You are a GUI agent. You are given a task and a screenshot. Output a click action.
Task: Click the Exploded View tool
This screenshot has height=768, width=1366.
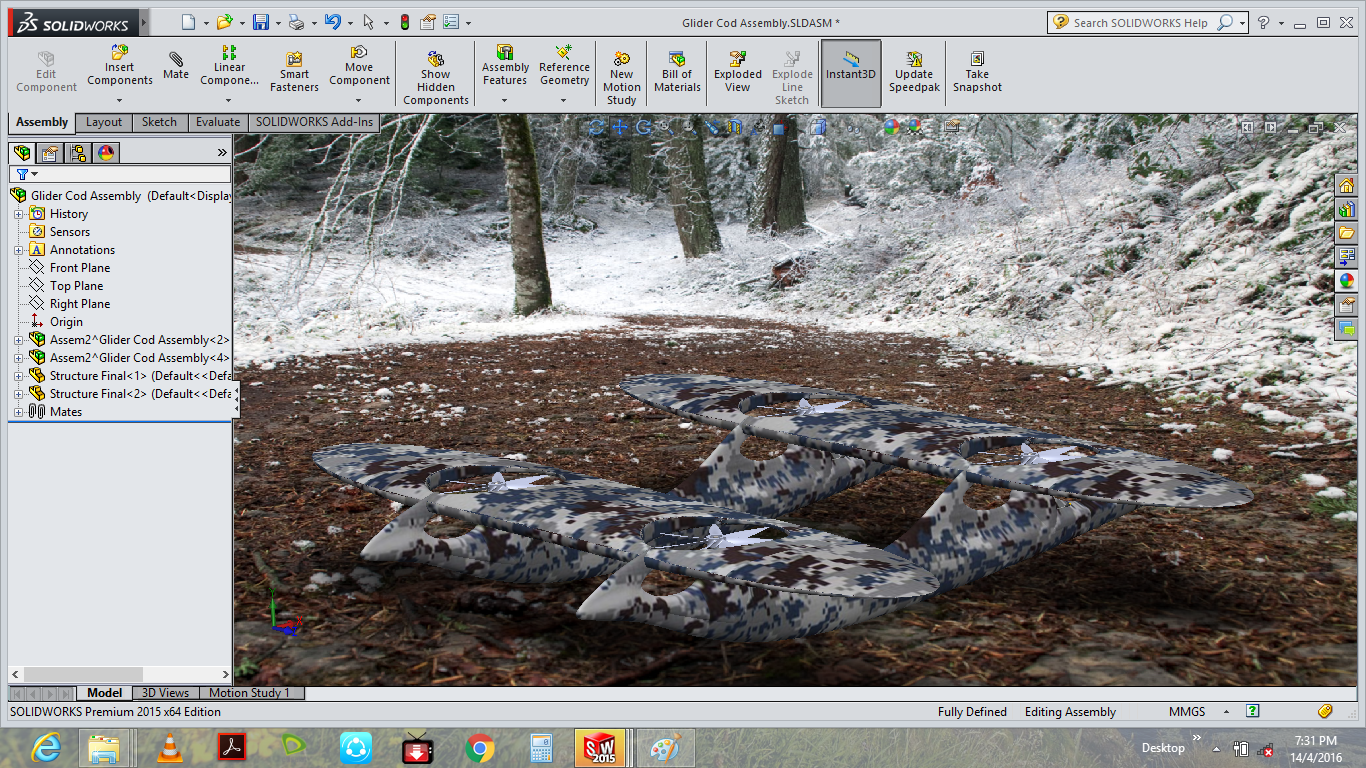click(x=738, y=72)
